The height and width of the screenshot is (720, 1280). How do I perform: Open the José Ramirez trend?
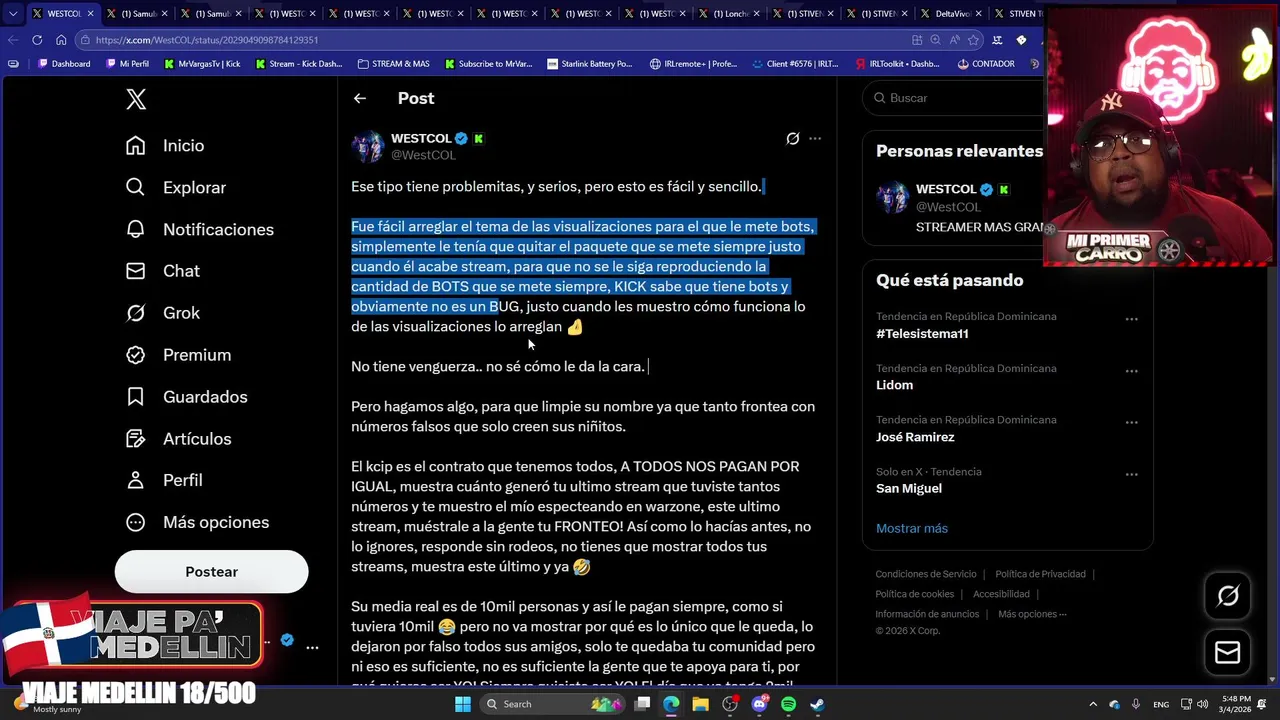(x=915, y=437)
